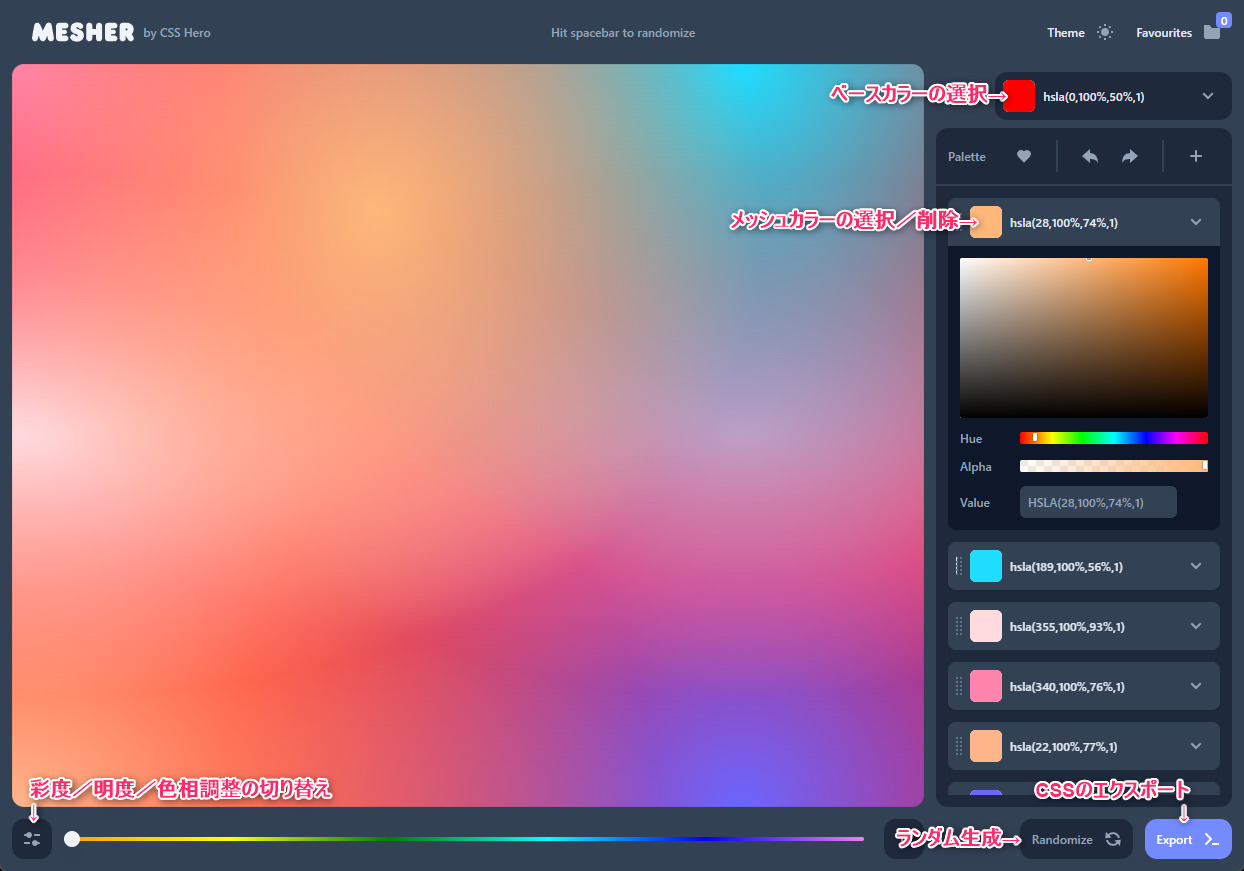Collapse the hsla(28,100%,74%,1) color panel
This screenshot has height=871, width=1244.
click(x=1196, y=222)
